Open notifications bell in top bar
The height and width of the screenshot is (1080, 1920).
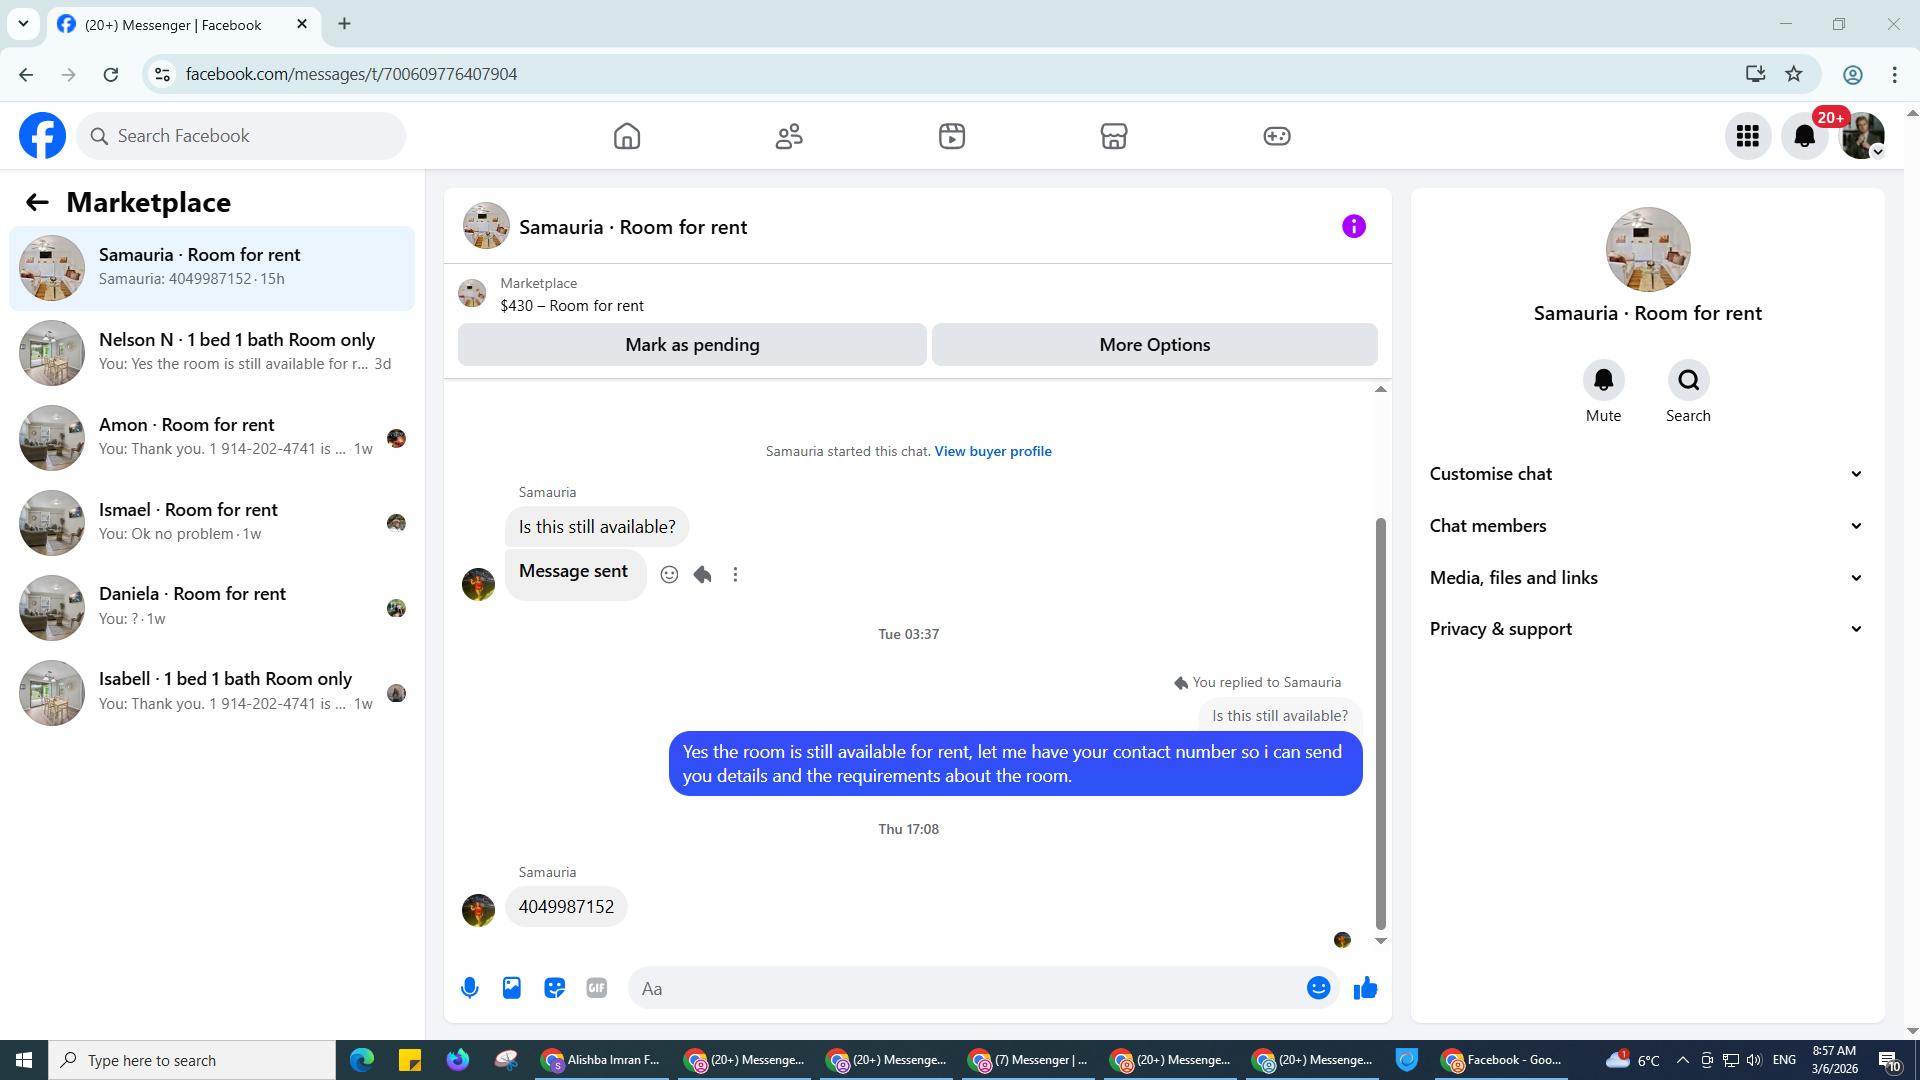pyautogui.click(x=1804, y=136)
